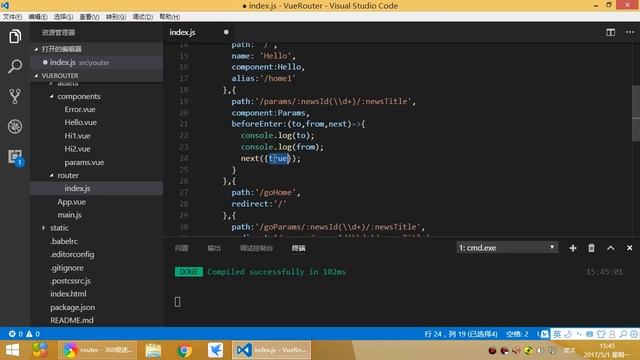Open the Debug view in activity bar
The image size is (640, 360).
coord(15,127)
